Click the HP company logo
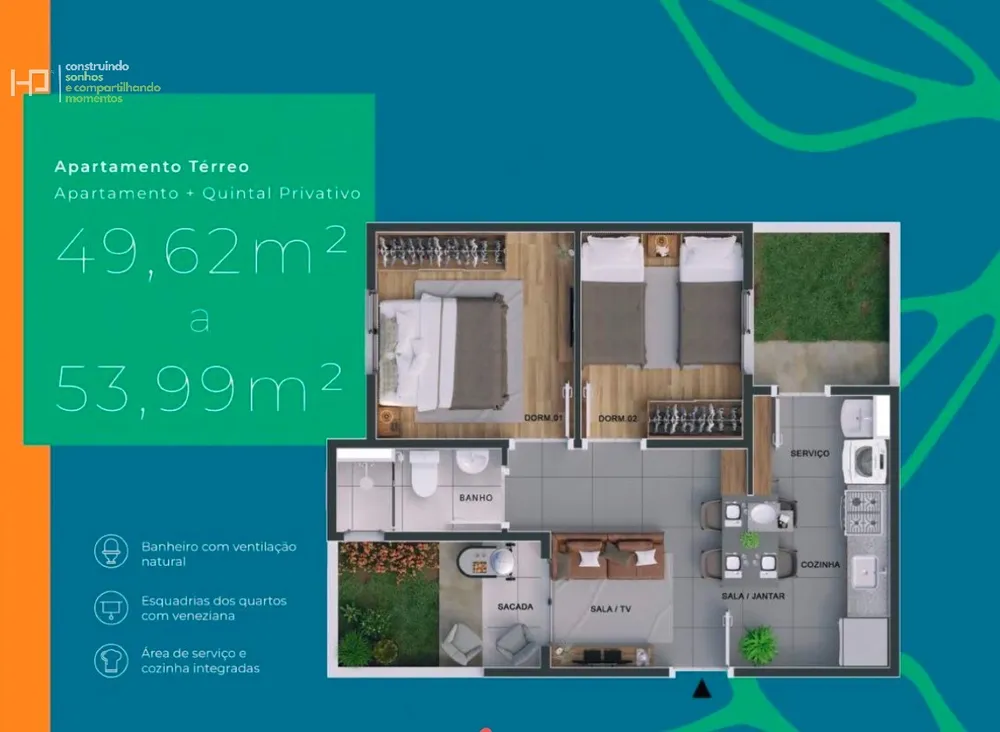Image resolution: width=1000 pixels, height=732 pixels. [x=30, y=82]
